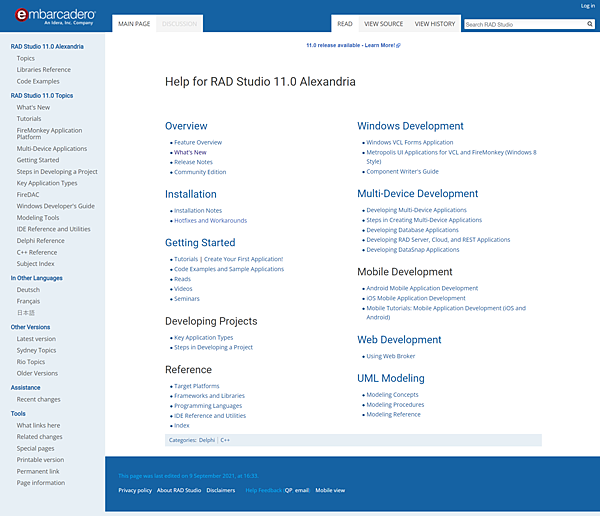This screenshot has width=600, height=516.
Task: Switch to Français language
Action: 28,301
